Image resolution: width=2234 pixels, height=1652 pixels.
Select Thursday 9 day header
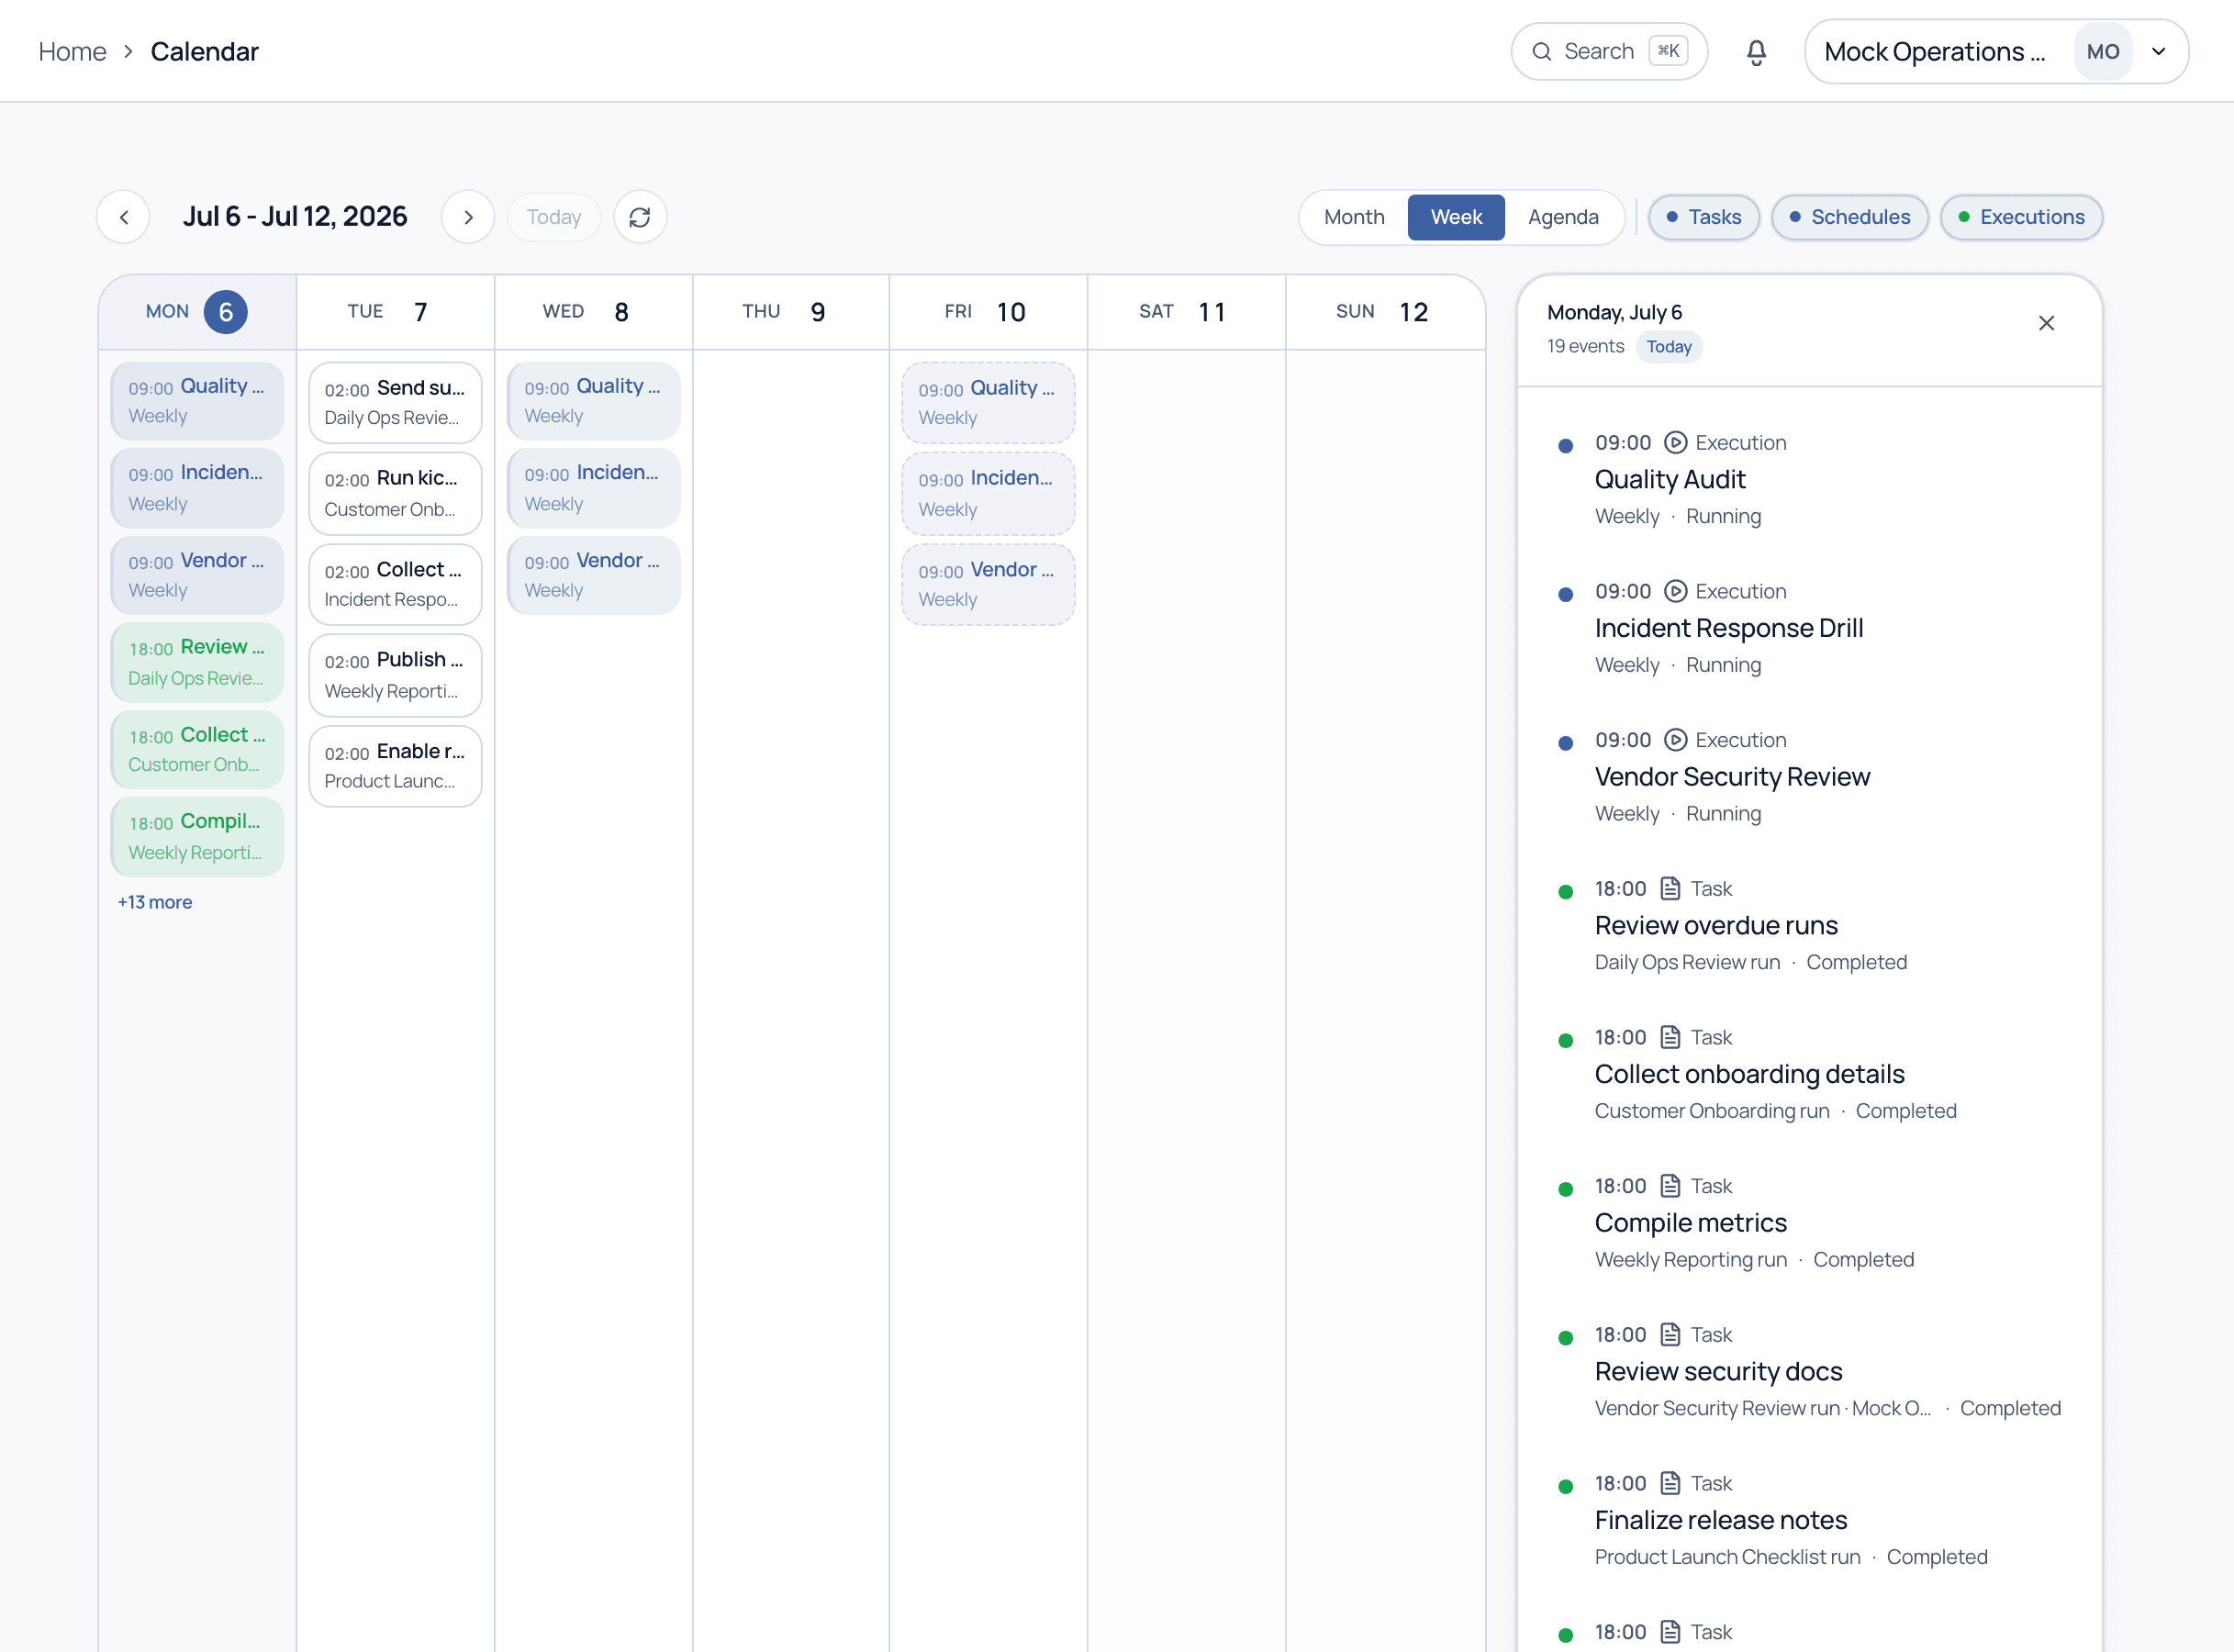[x=791, y=312]
